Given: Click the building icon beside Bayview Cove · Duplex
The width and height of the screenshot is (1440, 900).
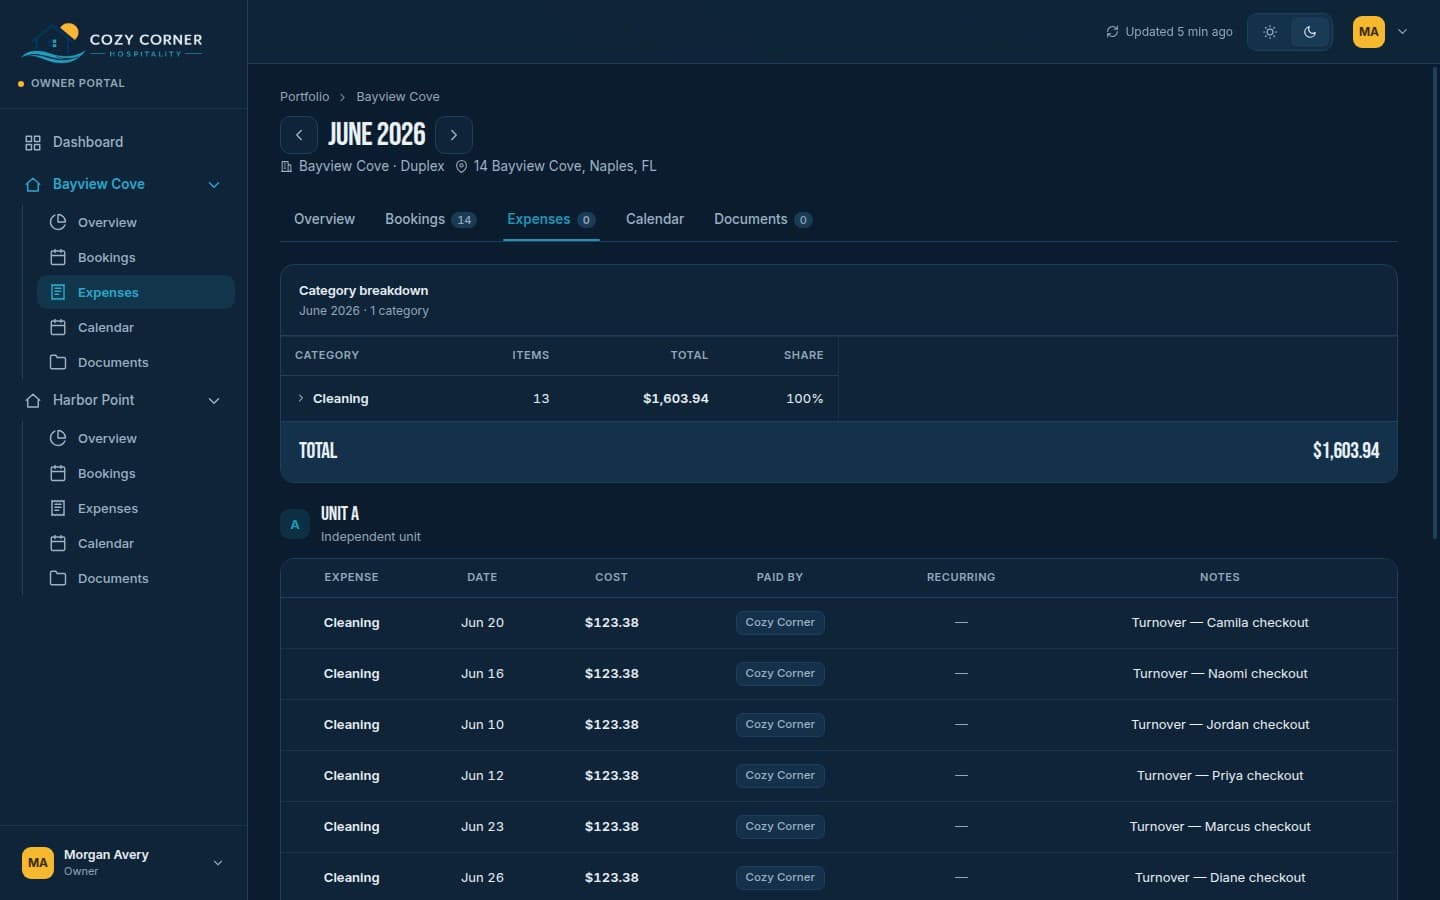Looking at the screenshot, I should [x=287, y=167].
